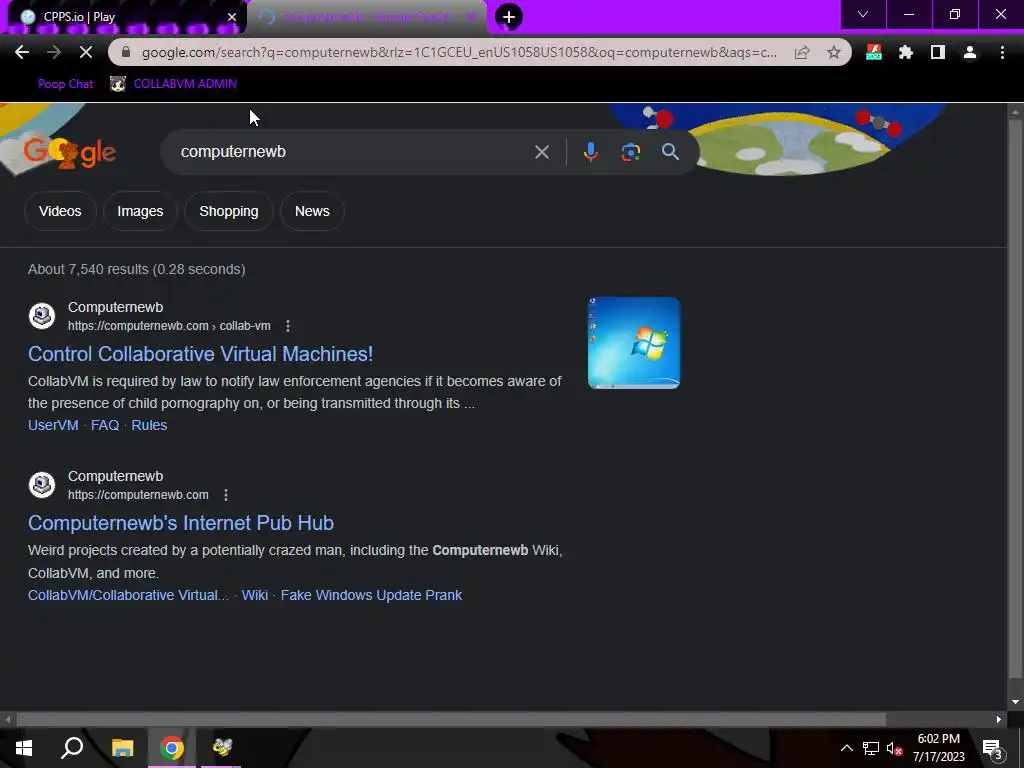Open Computernewb's Internet Pub Hub result

tap(181, 523)
